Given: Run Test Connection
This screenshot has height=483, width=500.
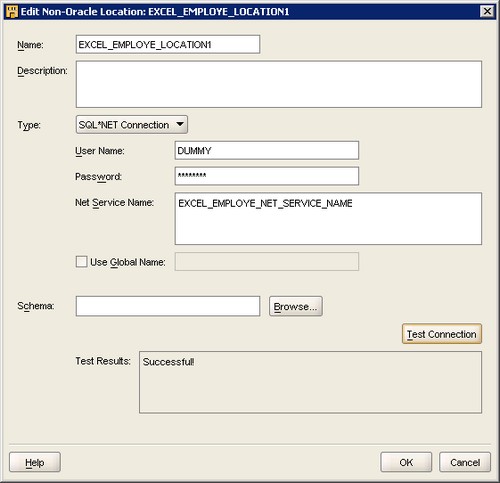Looking at the screenshot, I should (x=442, y=333).
